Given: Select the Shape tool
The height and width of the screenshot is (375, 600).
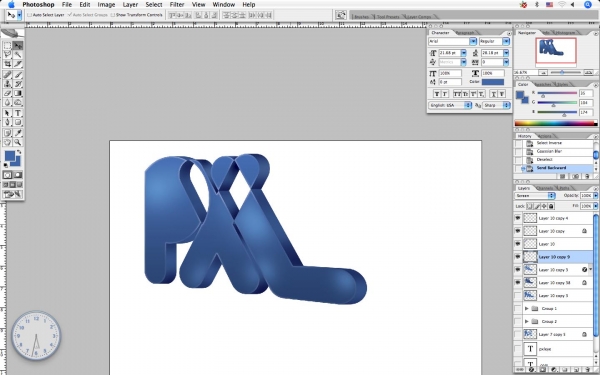Looking at the screenshot, I should pyautogui.click(x=18, y=122).
